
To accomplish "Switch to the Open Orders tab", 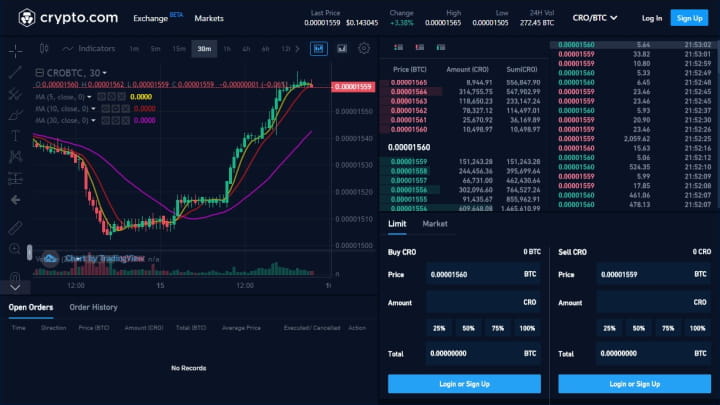I will point(31,307).
